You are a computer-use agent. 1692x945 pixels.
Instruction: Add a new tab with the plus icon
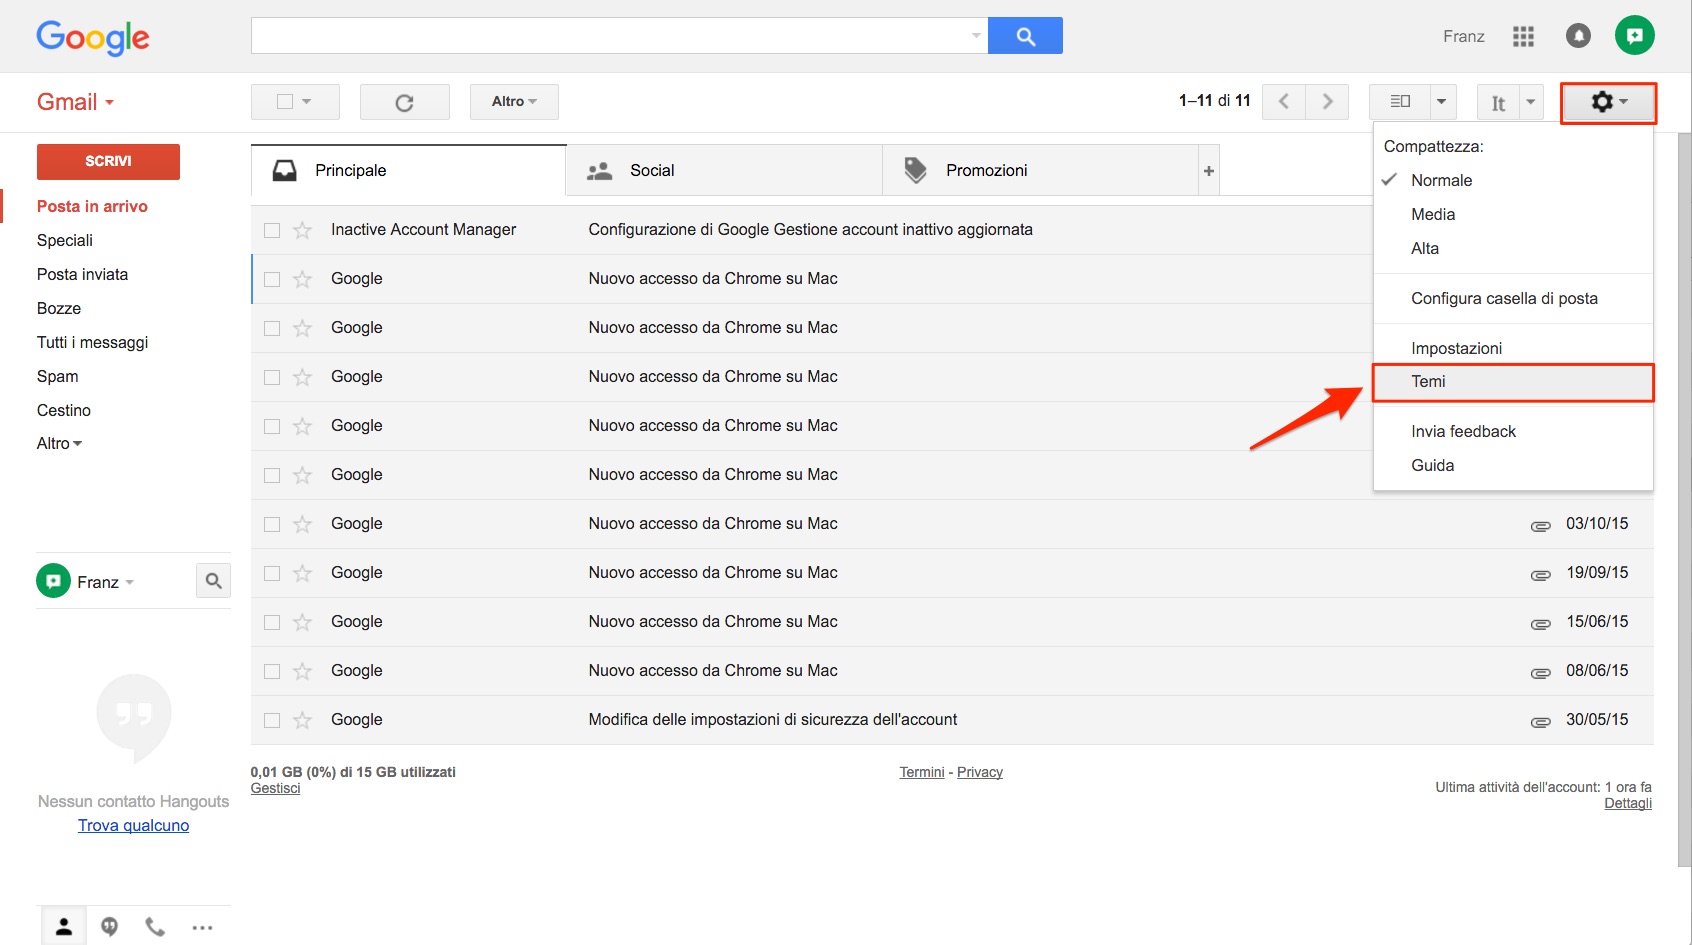1209,171
